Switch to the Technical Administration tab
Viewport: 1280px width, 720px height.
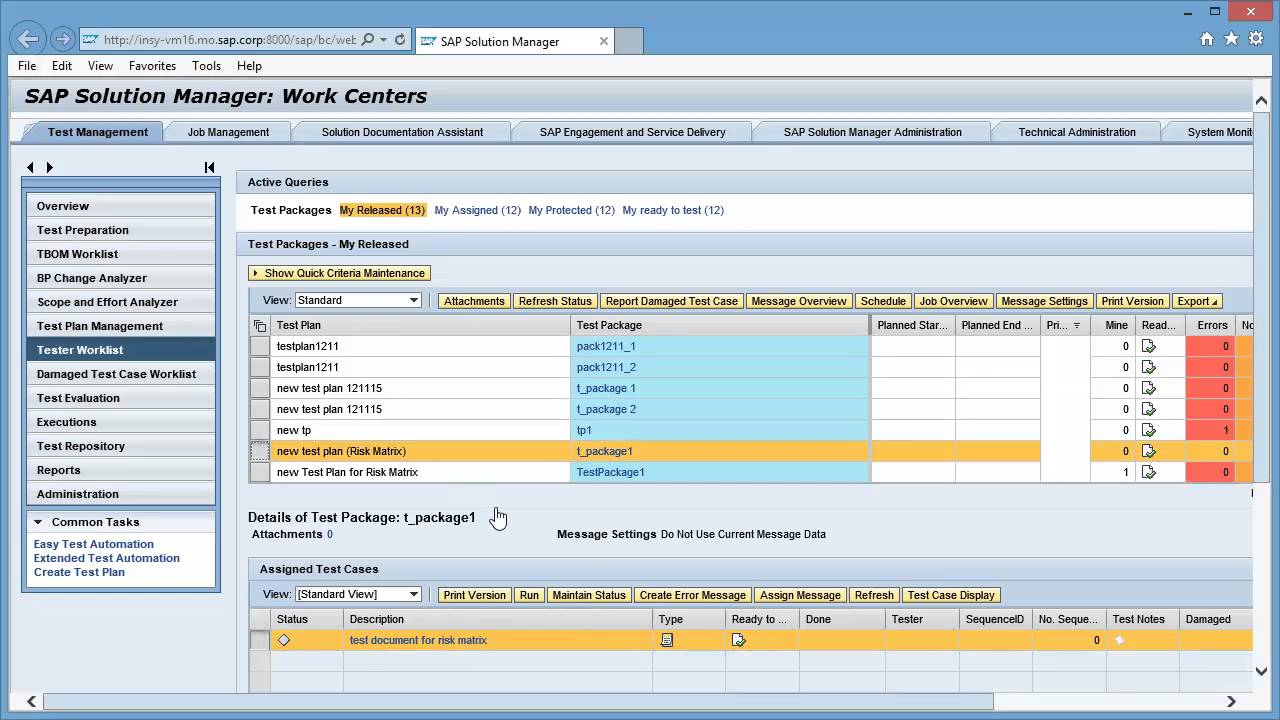point(1077,132)
